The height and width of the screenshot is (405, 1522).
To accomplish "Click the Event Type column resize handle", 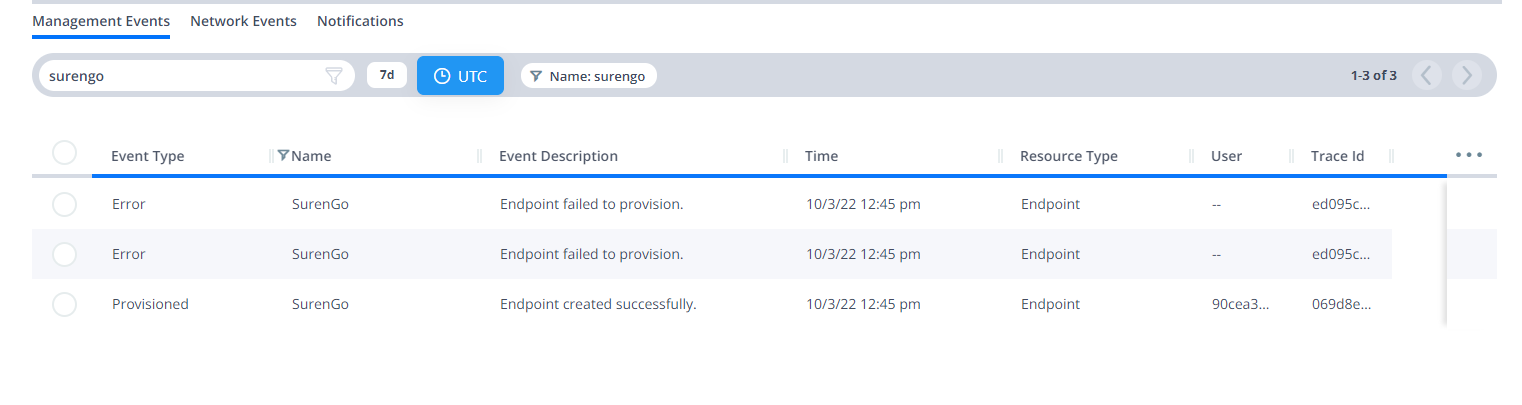I will [271, 156].
